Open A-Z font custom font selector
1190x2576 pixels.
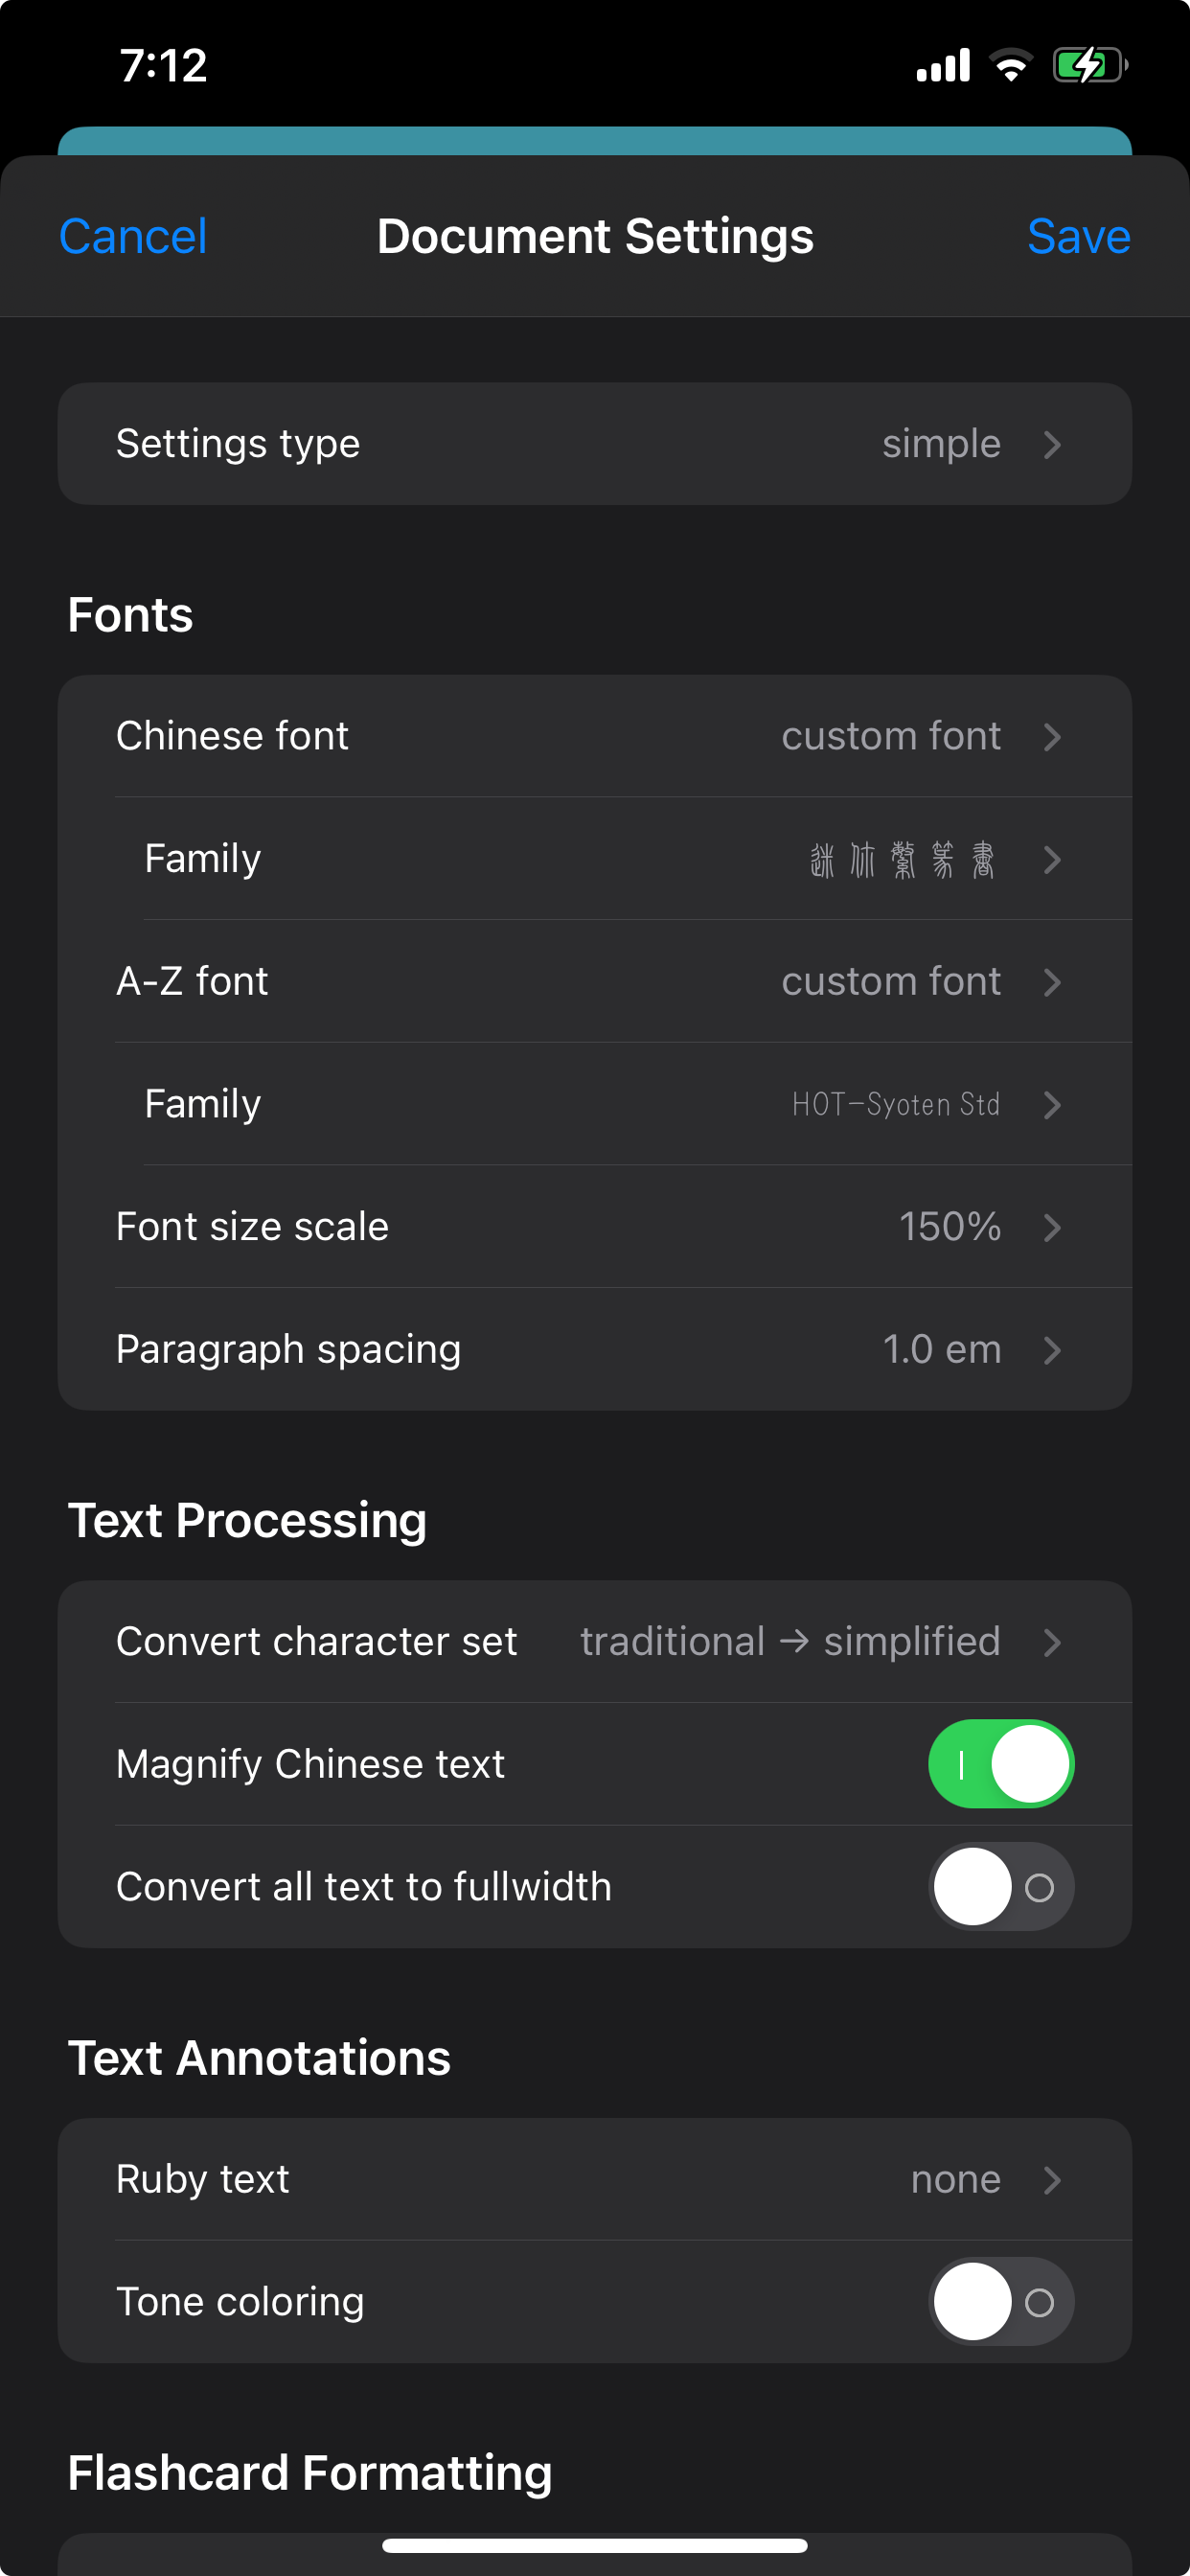tap(595, 982)
